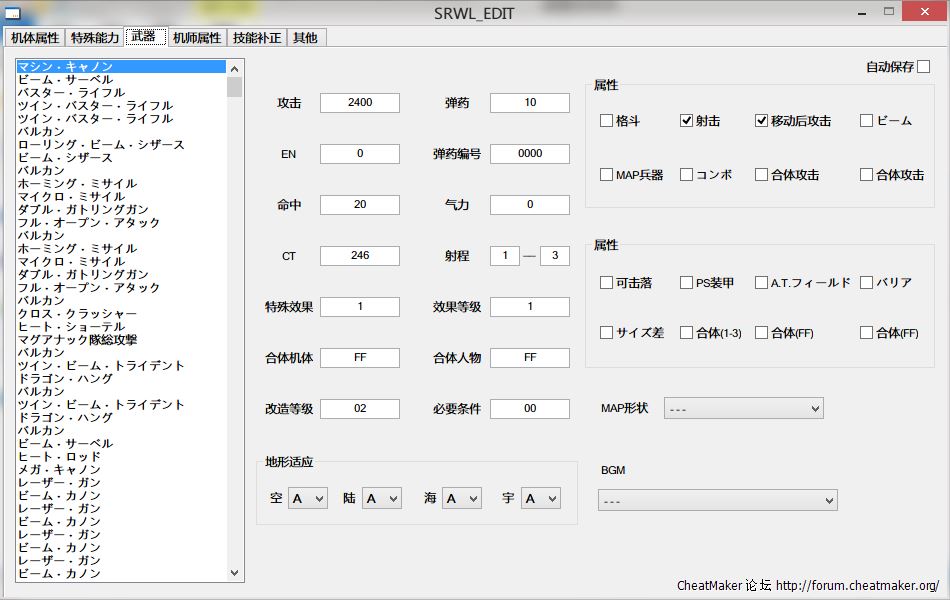Click the weapon list scroll up arrow
Viewport: 950px width, 600px height.
pyautogui.click(x=235, y=69)
